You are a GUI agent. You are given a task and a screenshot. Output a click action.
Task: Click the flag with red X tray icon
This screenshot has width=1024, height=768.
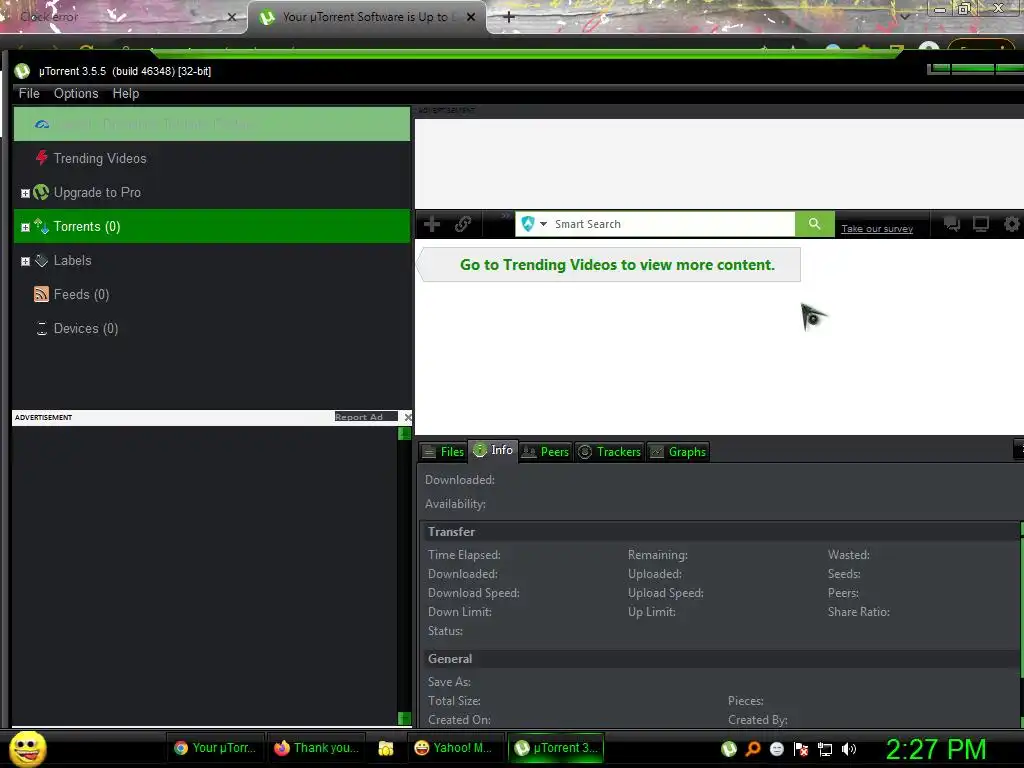(x=801, y=749)
